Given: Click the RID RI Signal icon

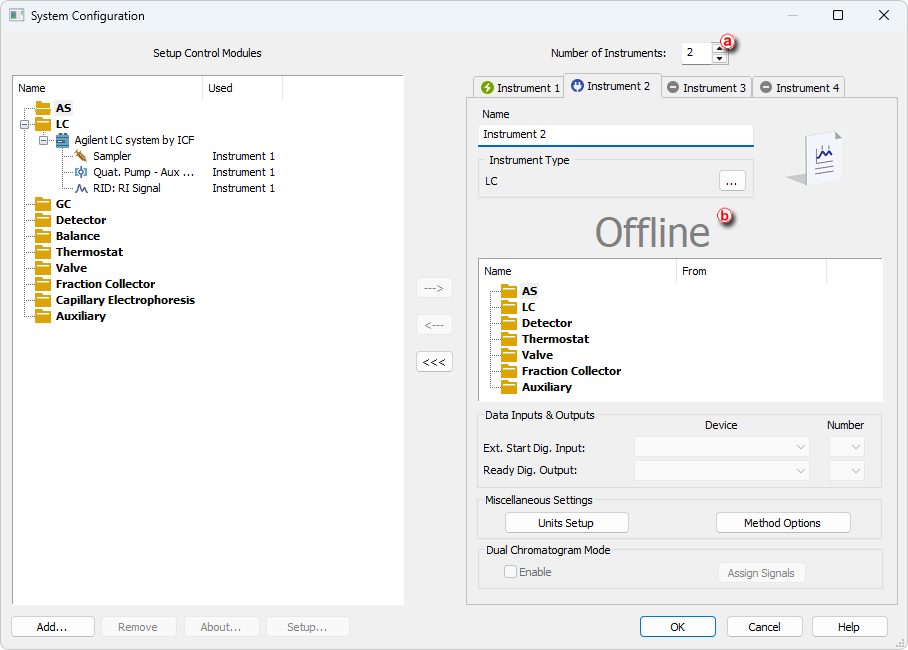Looking at the screenshot, I should point(81,188).
